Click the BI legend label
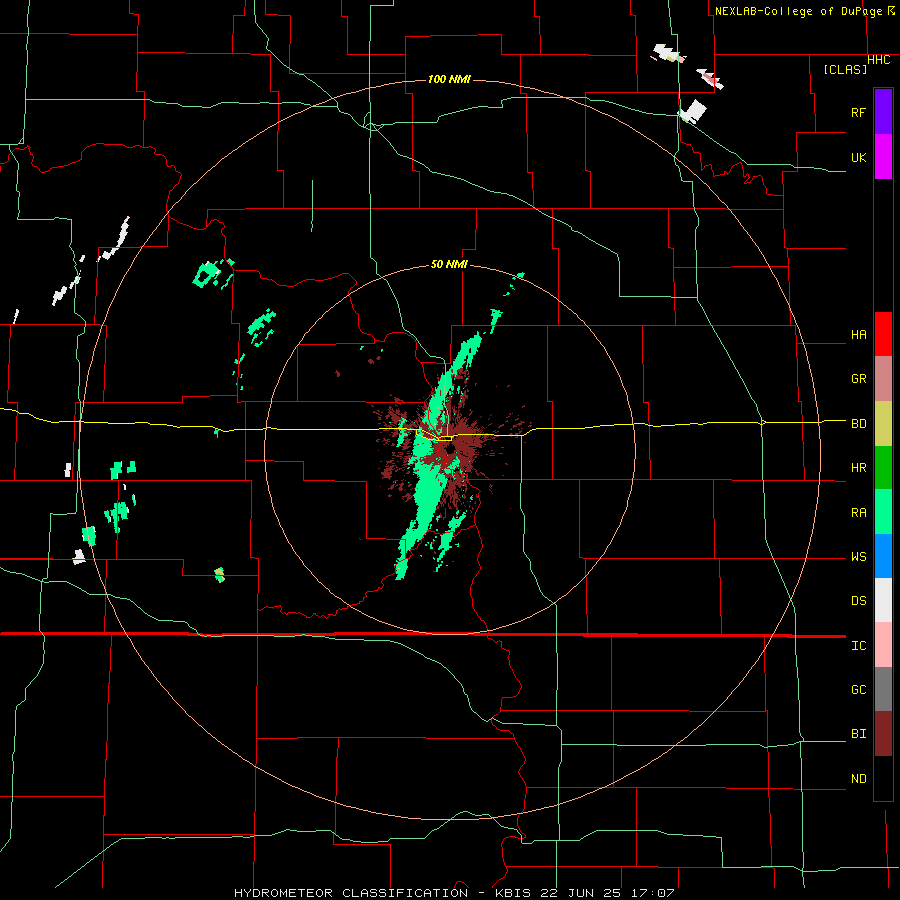 click(x=858, y=734)
